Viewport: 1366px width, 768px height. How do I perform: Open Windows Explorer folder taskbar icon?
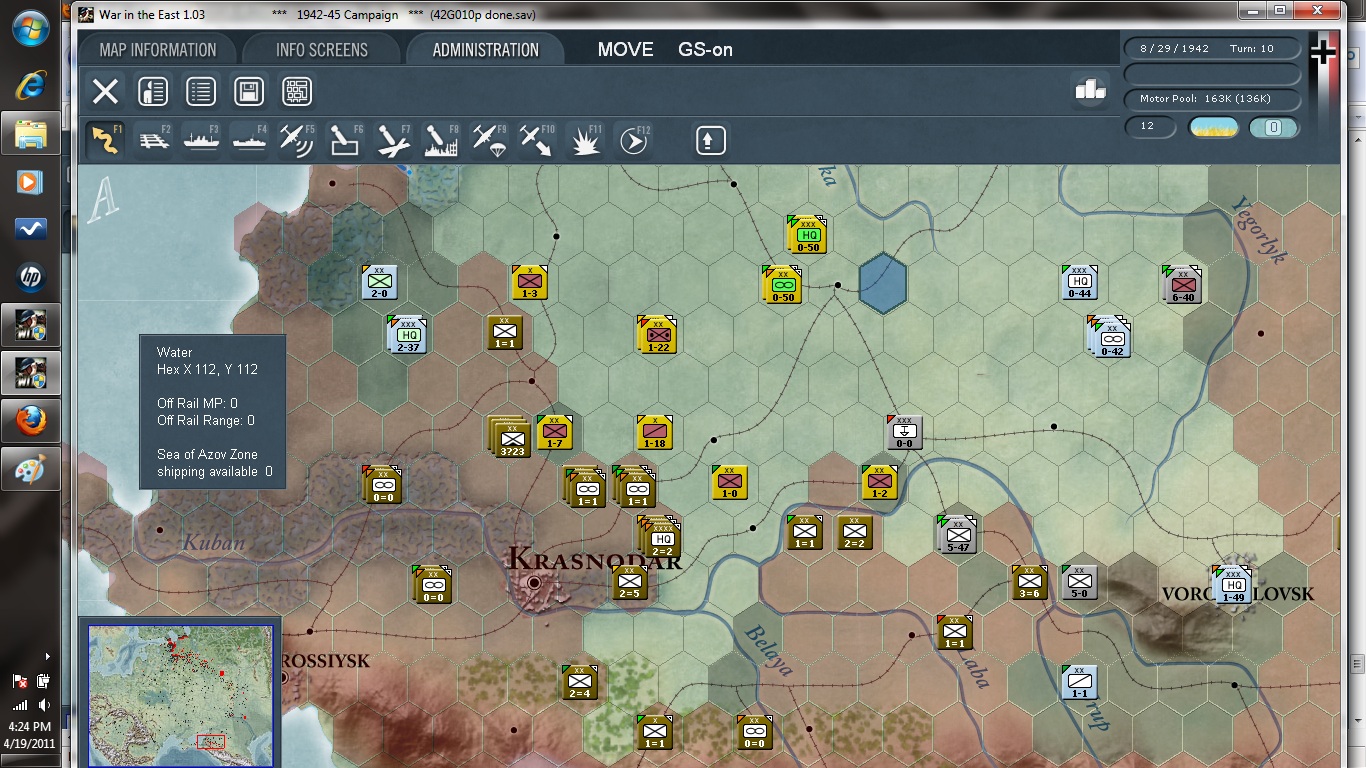(31, 133)
